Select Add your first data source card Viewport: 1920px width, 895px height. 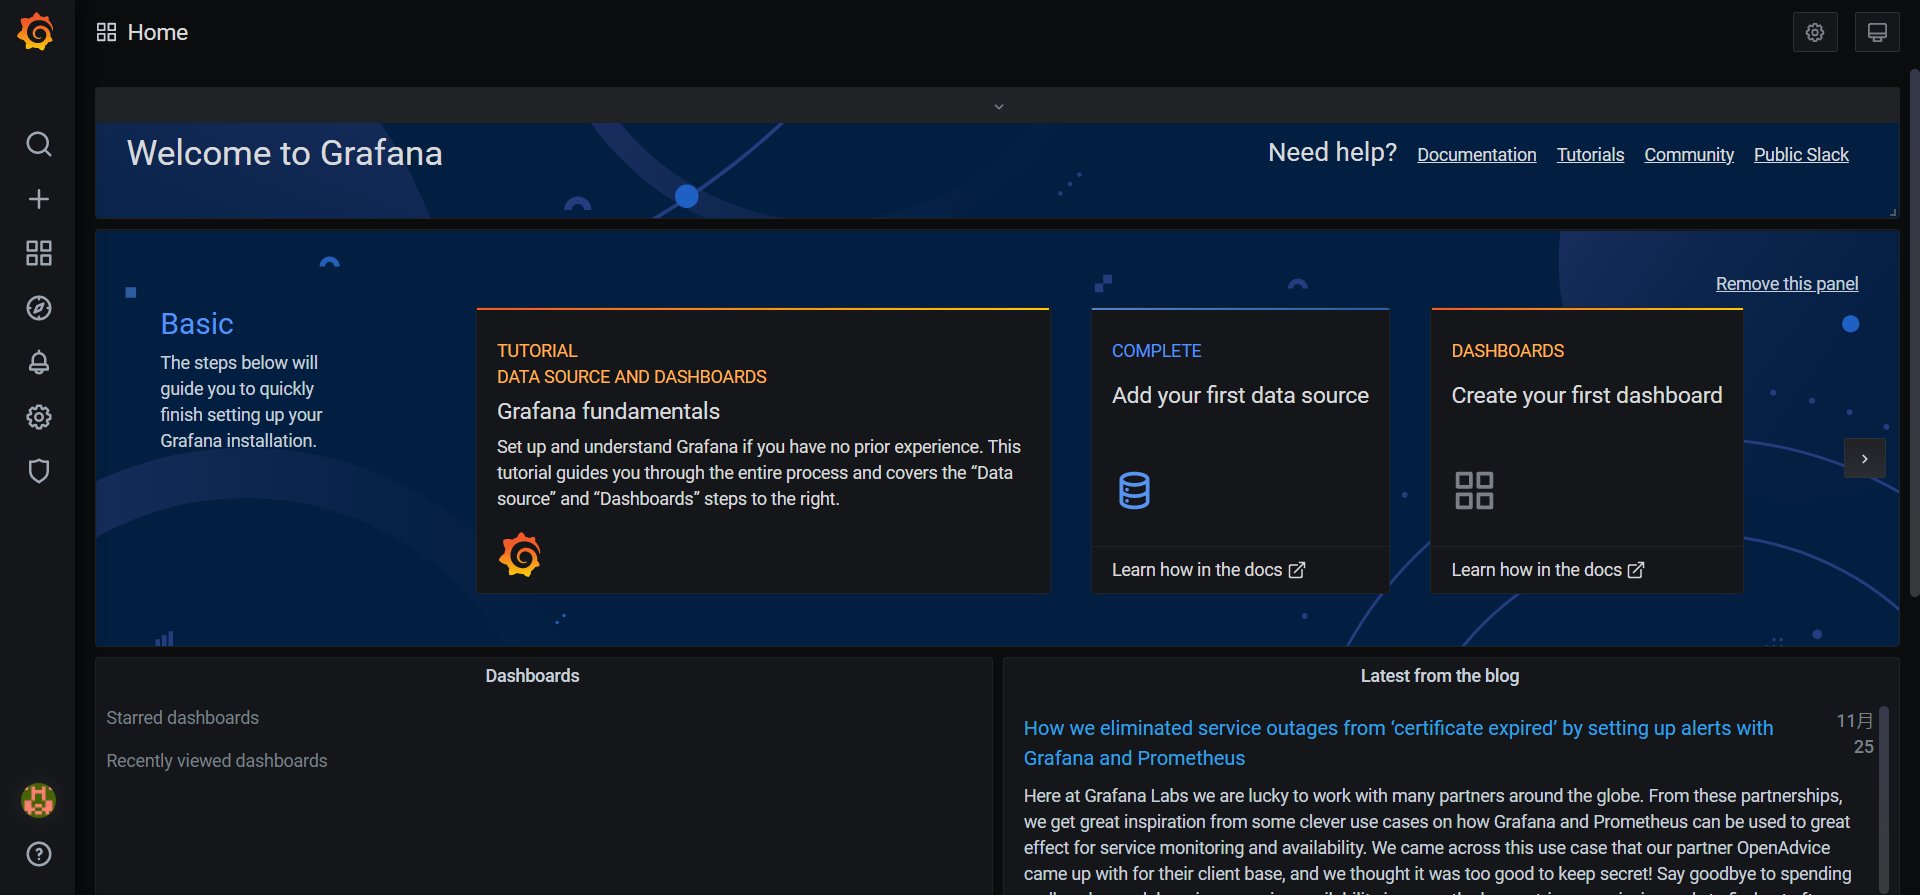click(x=1240, y=451)
